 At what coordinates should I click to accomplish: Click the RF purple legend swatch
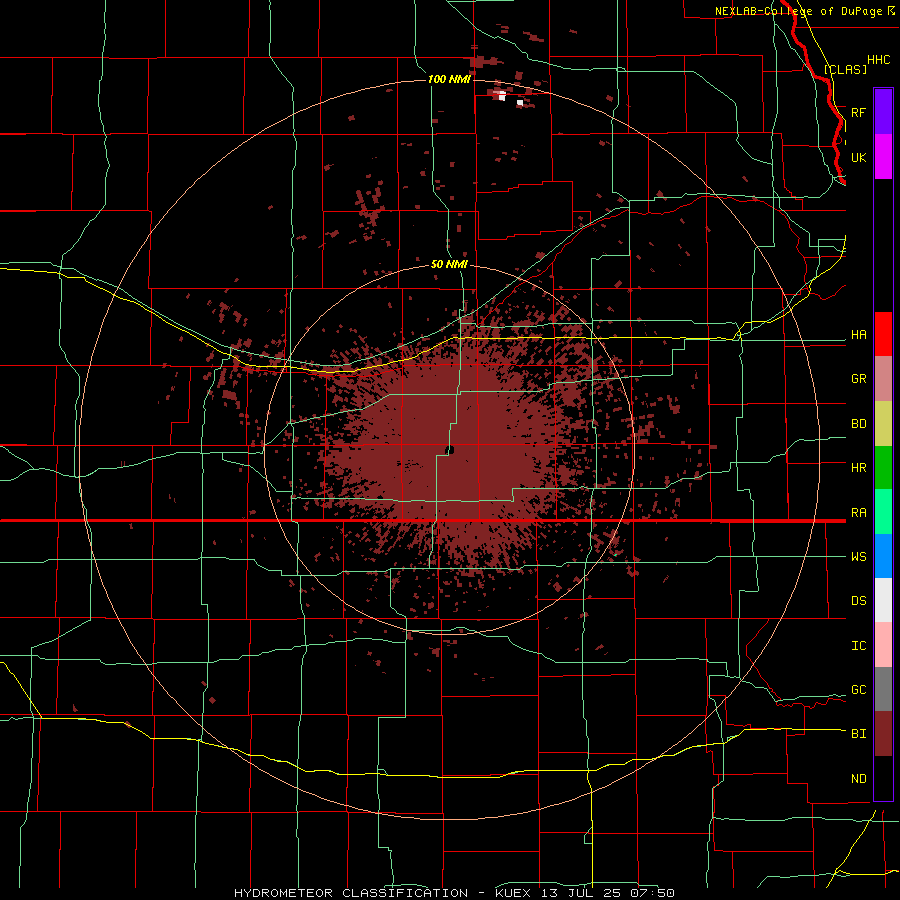pyautogui.click(x=883, y=111)
